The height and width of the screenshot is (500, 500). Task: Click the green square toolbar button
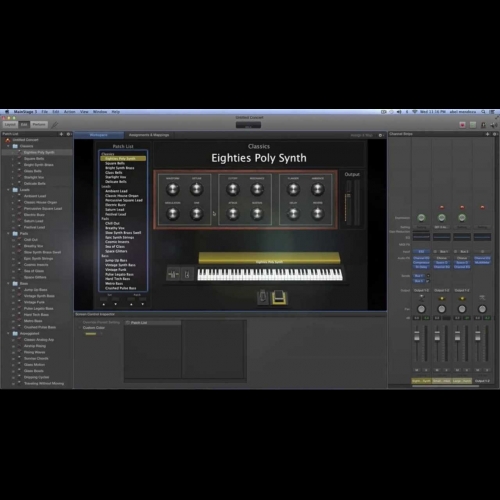point(473,125)
